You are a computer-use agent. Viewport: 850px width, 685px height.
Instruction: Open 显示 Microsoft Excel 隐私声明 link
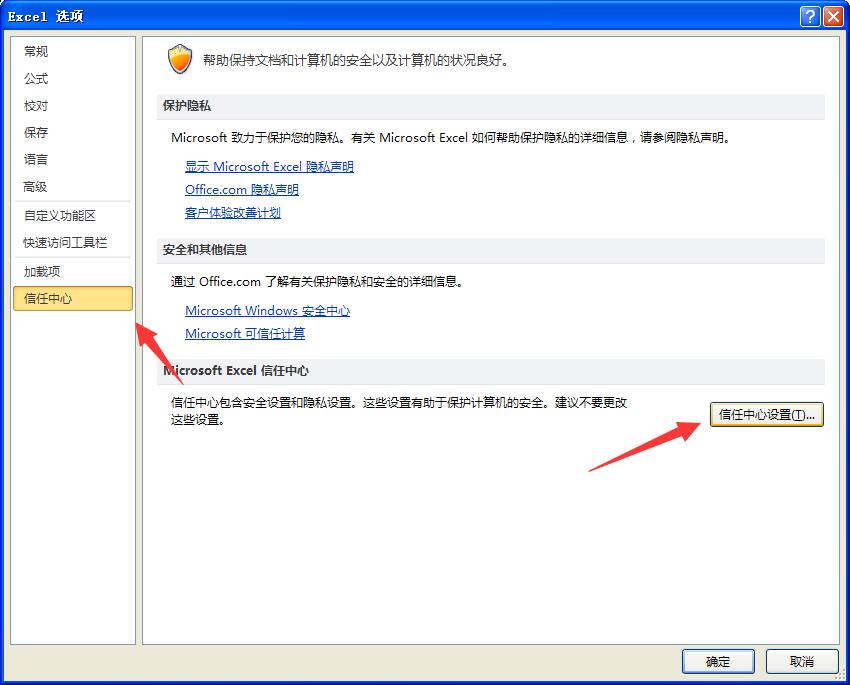click(269, 166)
